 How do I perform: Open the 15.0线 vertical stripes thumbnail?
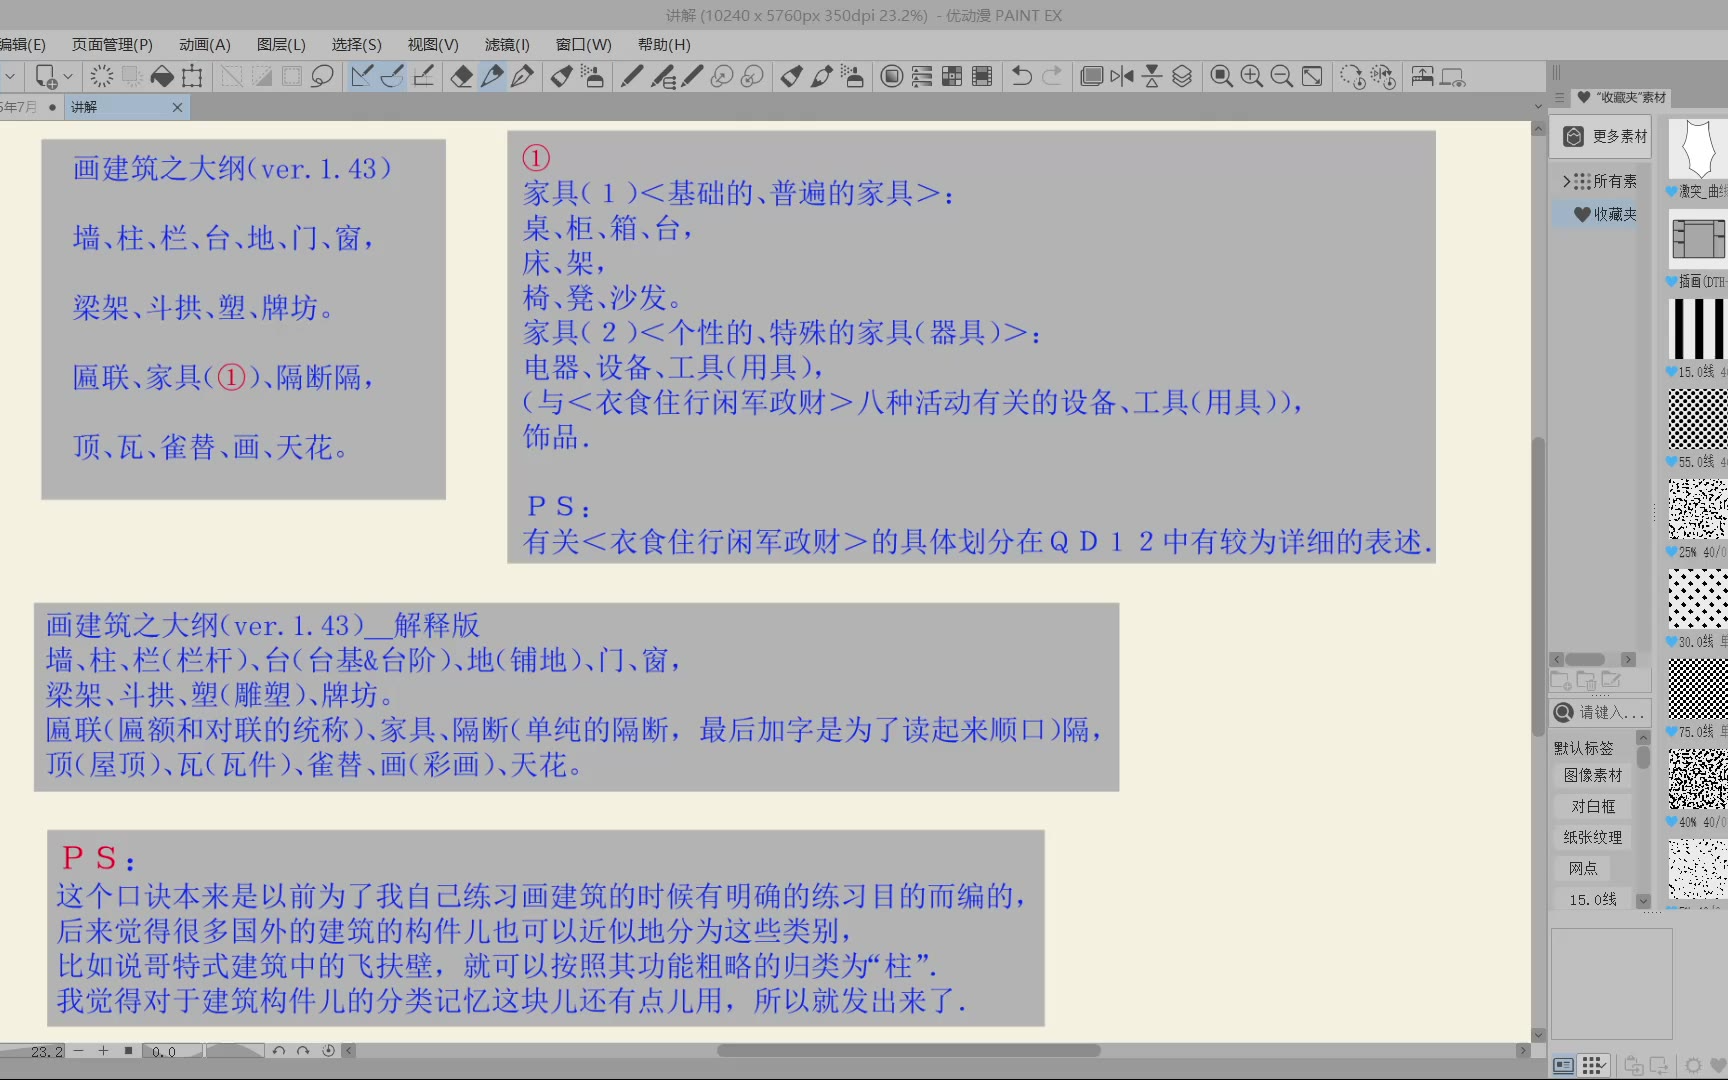[x=1697, y=328]
